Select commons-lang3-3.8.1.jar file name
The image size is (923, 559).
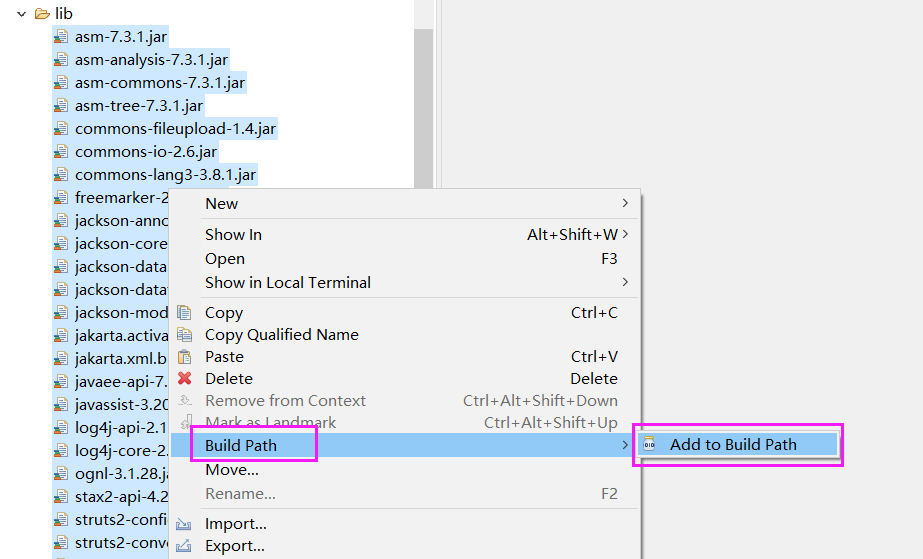coord(165,175)
